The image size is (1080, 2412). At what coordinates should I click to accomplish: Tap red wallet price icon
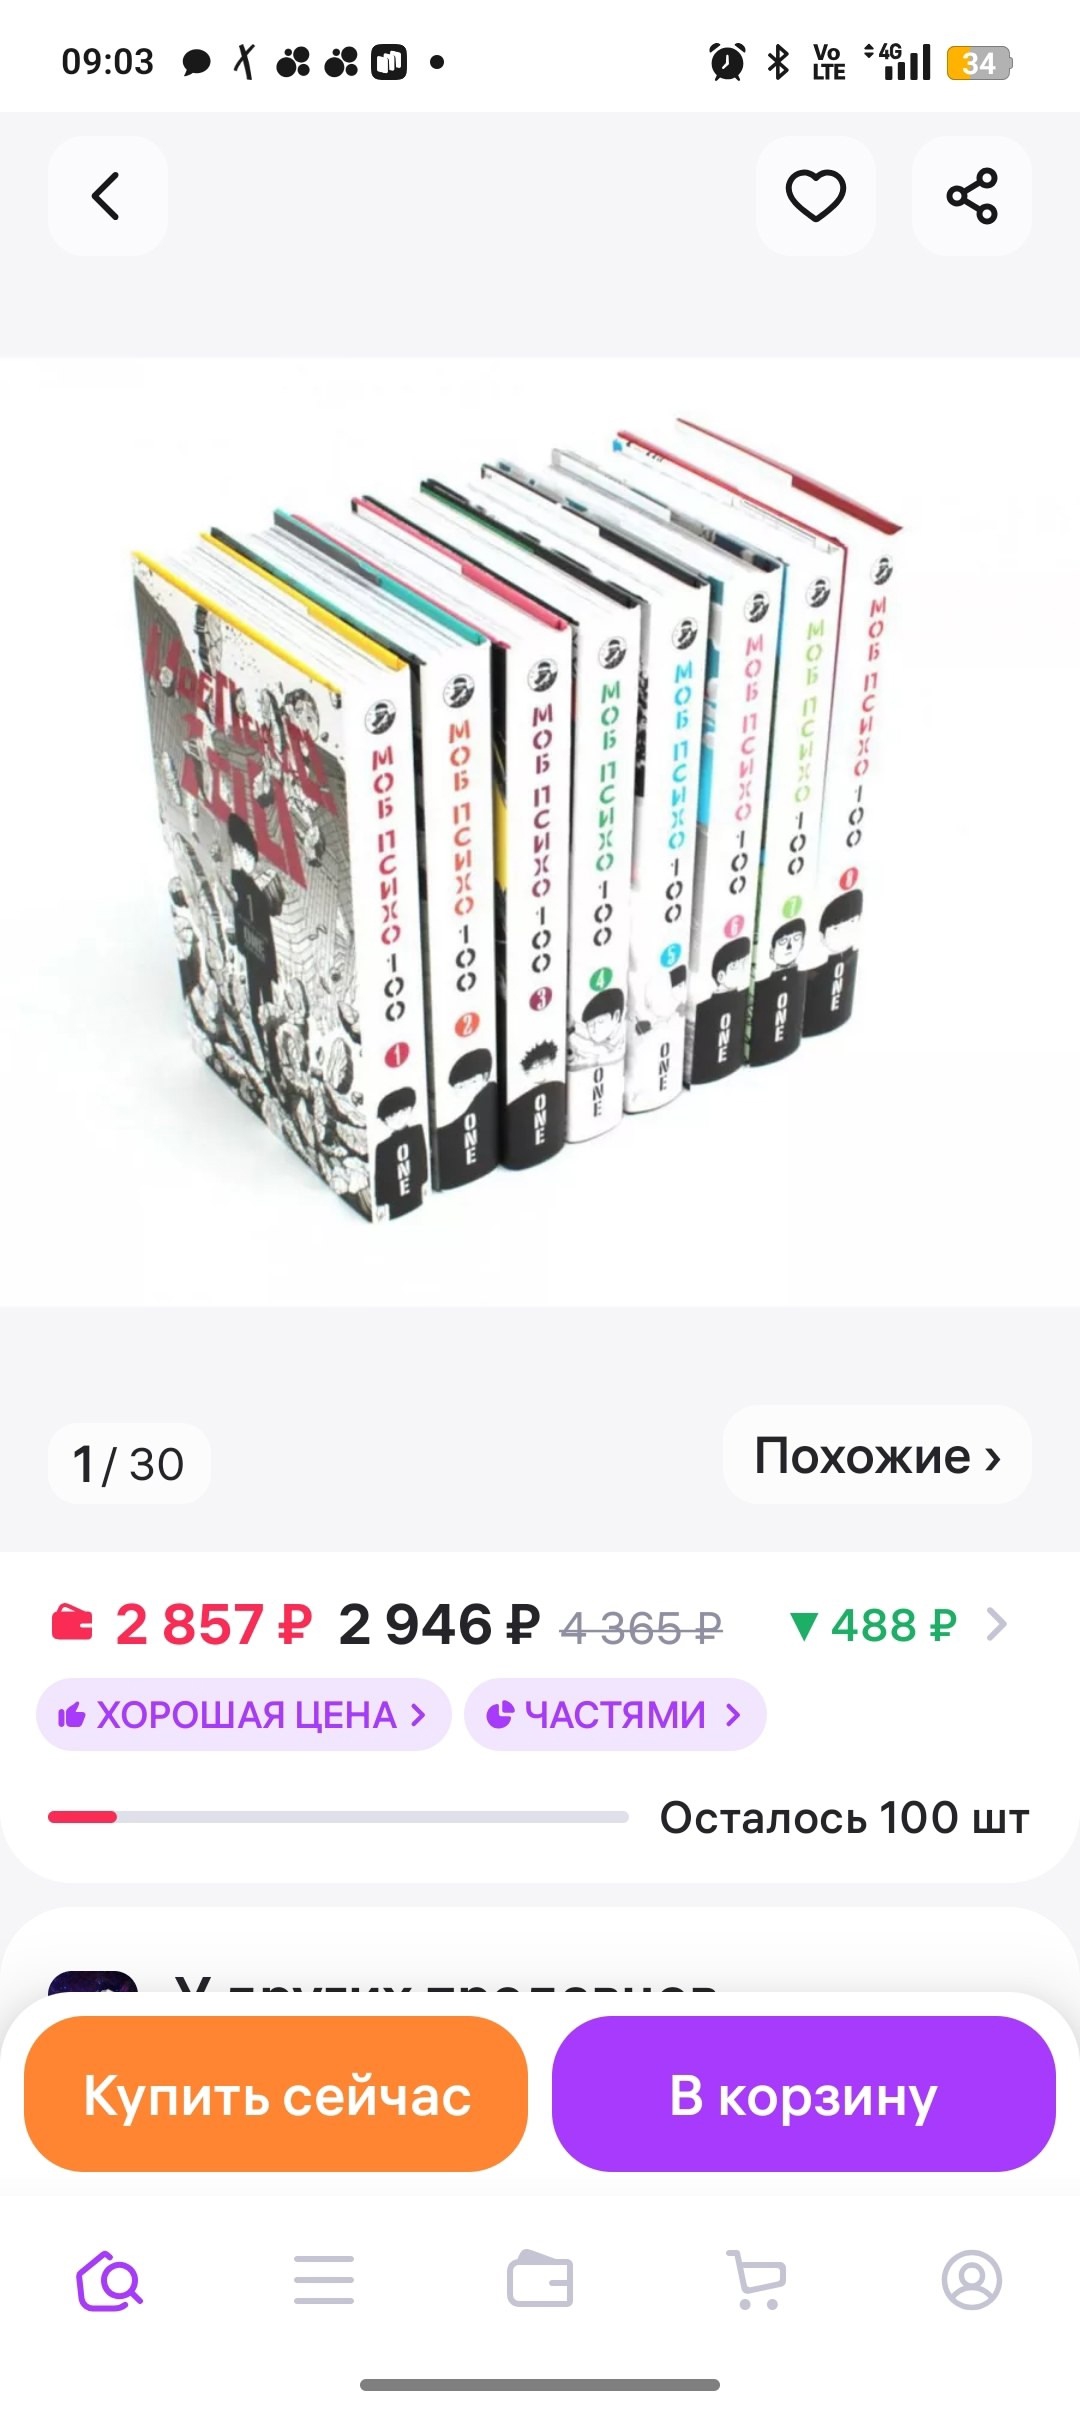point(72,1623)
